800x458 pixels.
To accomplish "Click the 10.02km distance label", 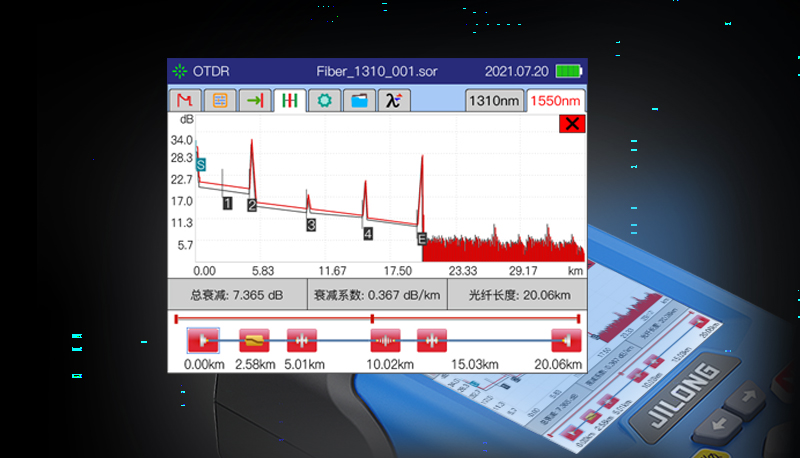I will (390, 365).
